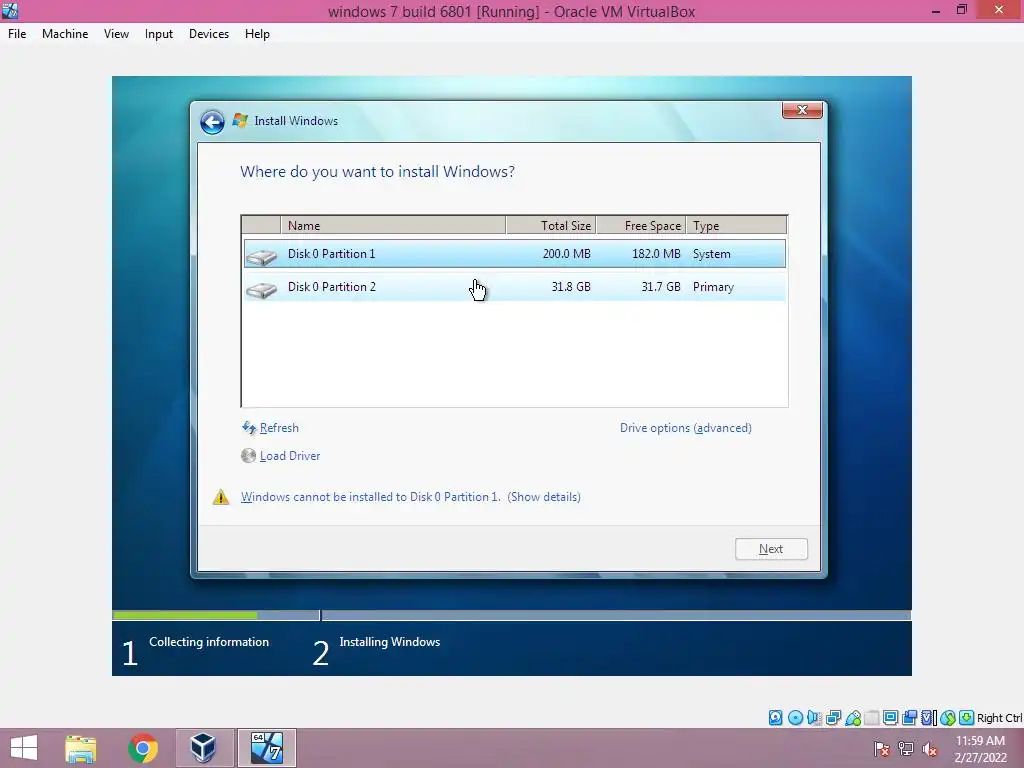Image resolution: width=1024 pixels, height=768 pixels.
Task: Open the File menu
Action: coord(17,34)
